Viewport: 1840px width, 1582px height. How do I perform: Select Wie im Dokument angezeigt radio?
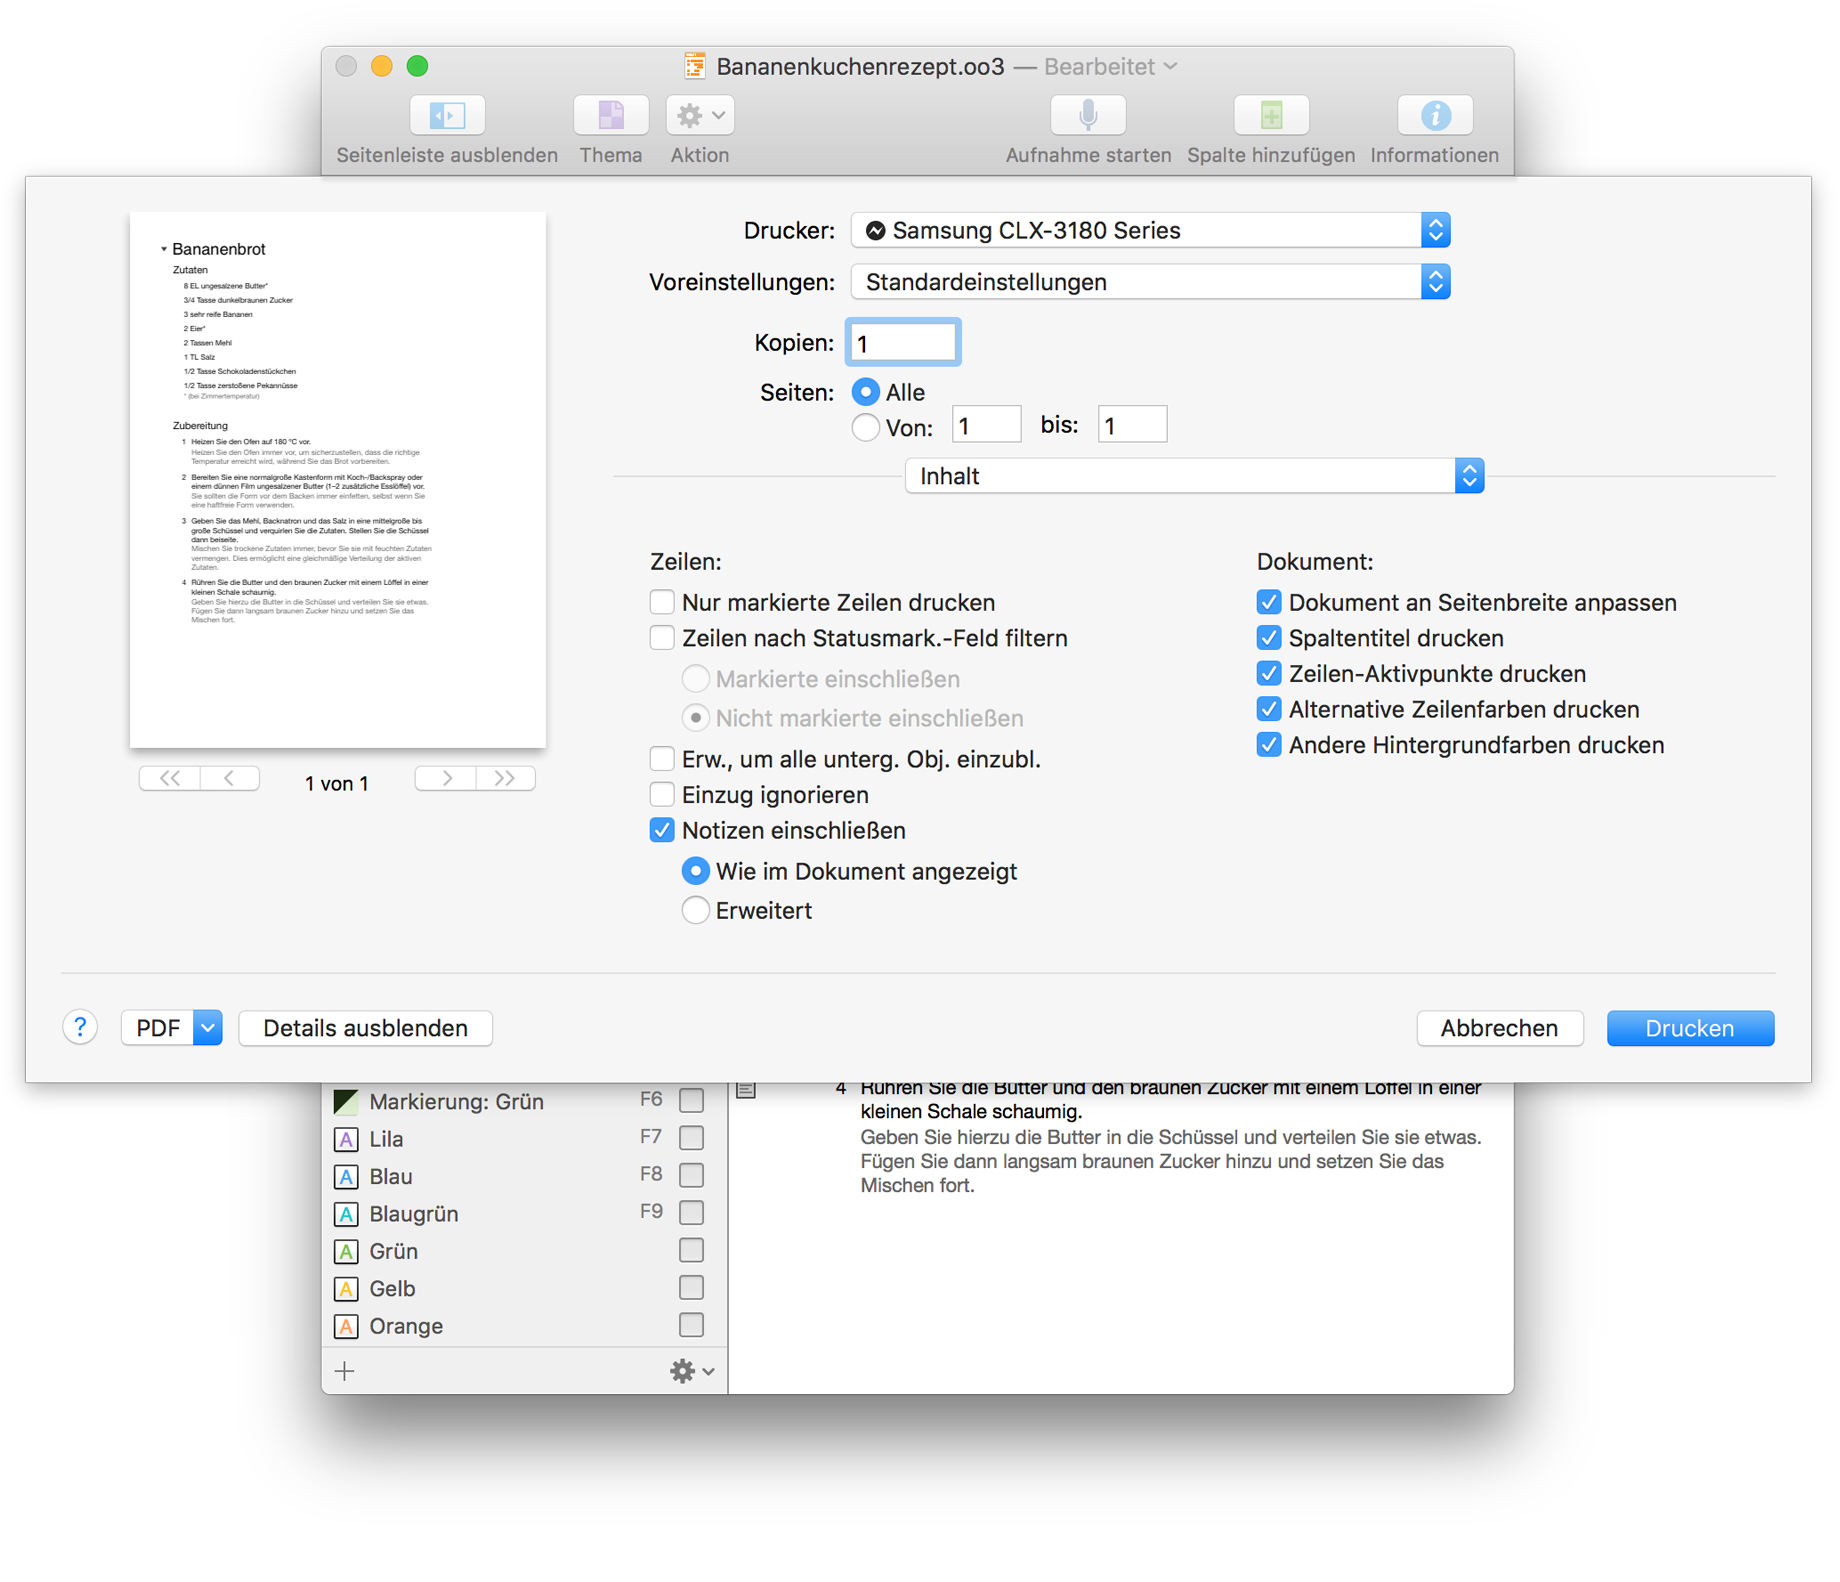pyautogui.click(x=696, y=871)
